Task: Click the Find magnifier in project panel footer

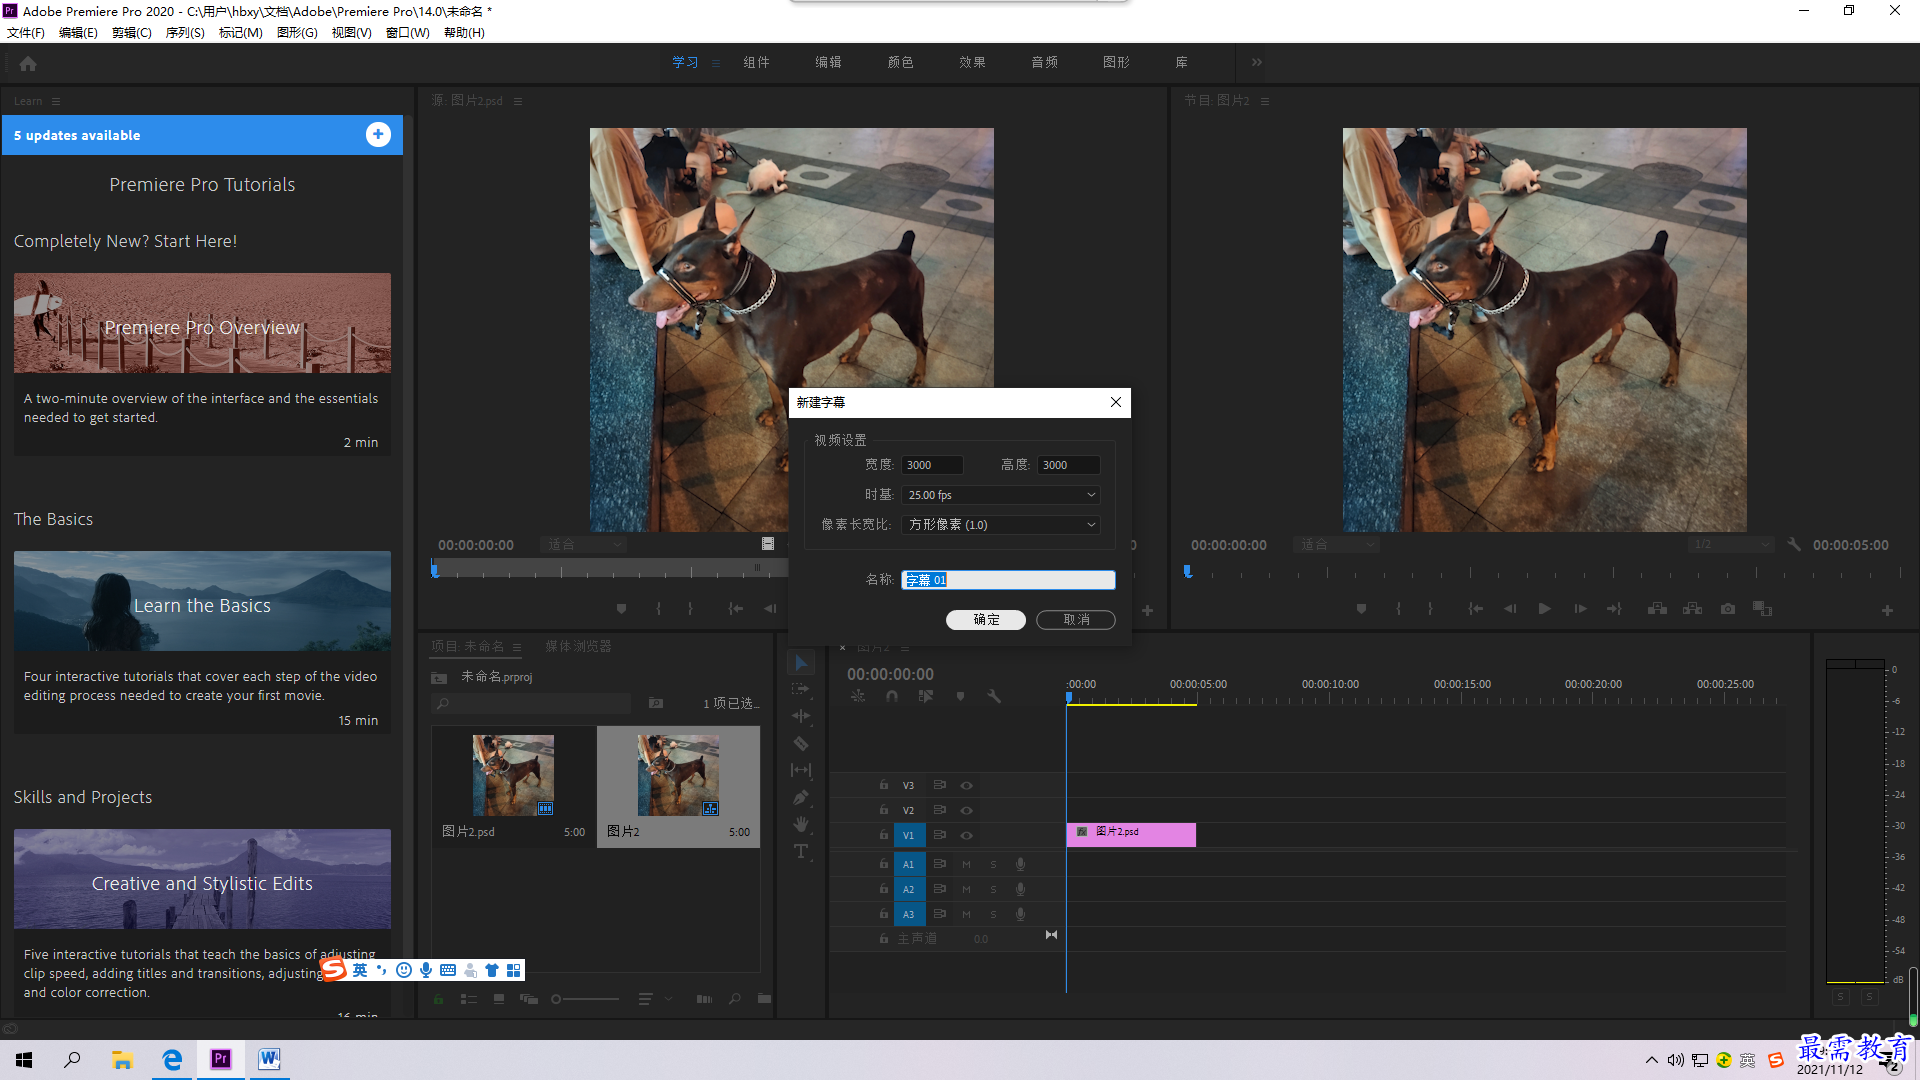Action: tap(735, 998)
